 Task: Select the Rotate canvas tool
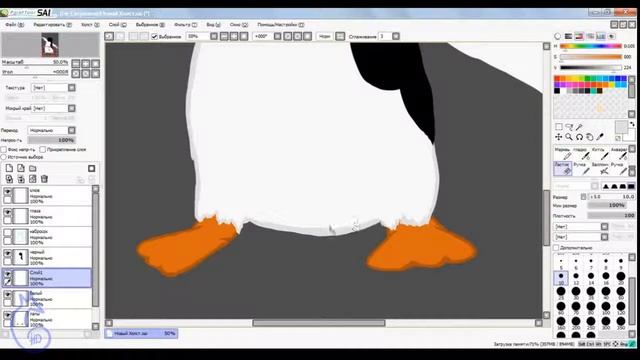point(579,137)
